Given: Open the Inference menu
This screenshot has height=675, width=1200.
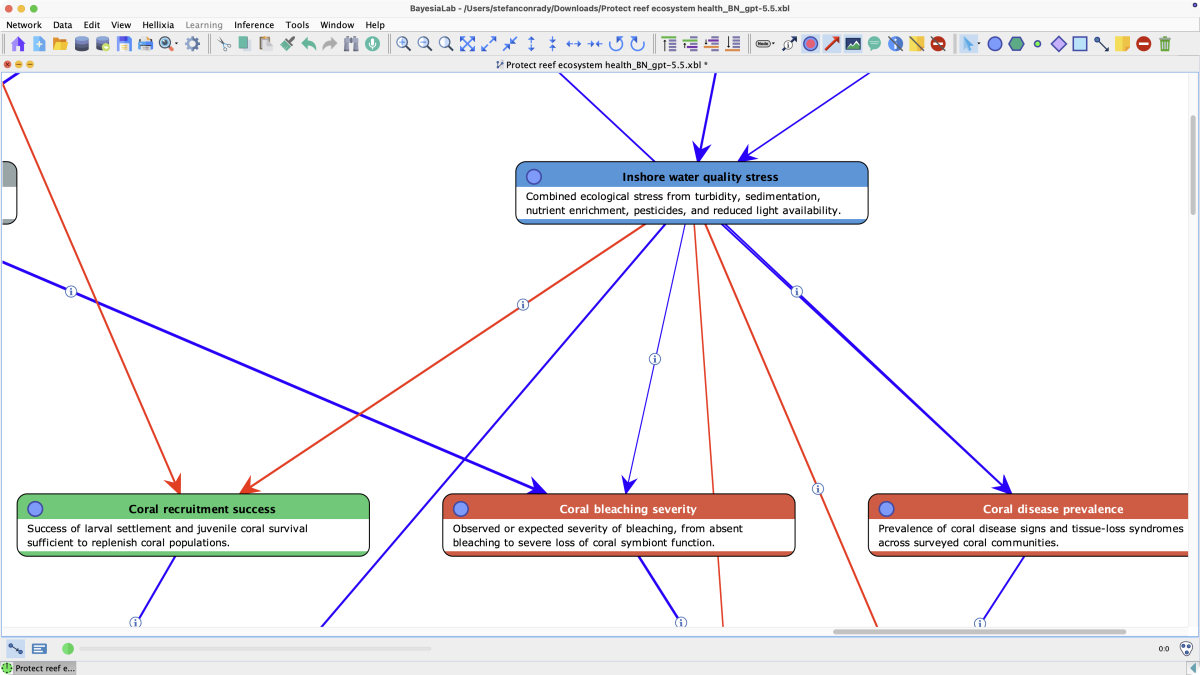Looking at the screenshot, I should [254, 25].
